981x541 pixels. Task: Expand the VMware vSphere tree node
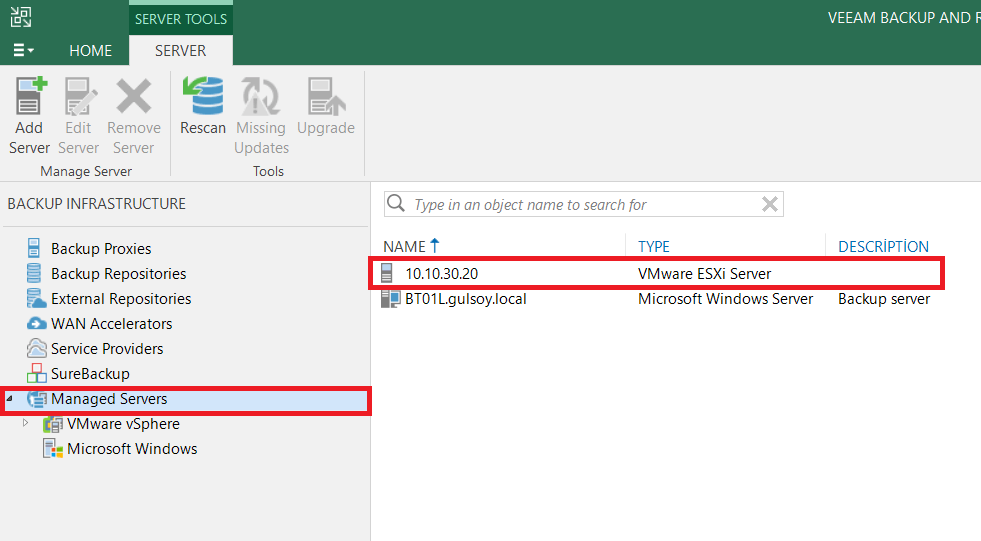point(26,424)
